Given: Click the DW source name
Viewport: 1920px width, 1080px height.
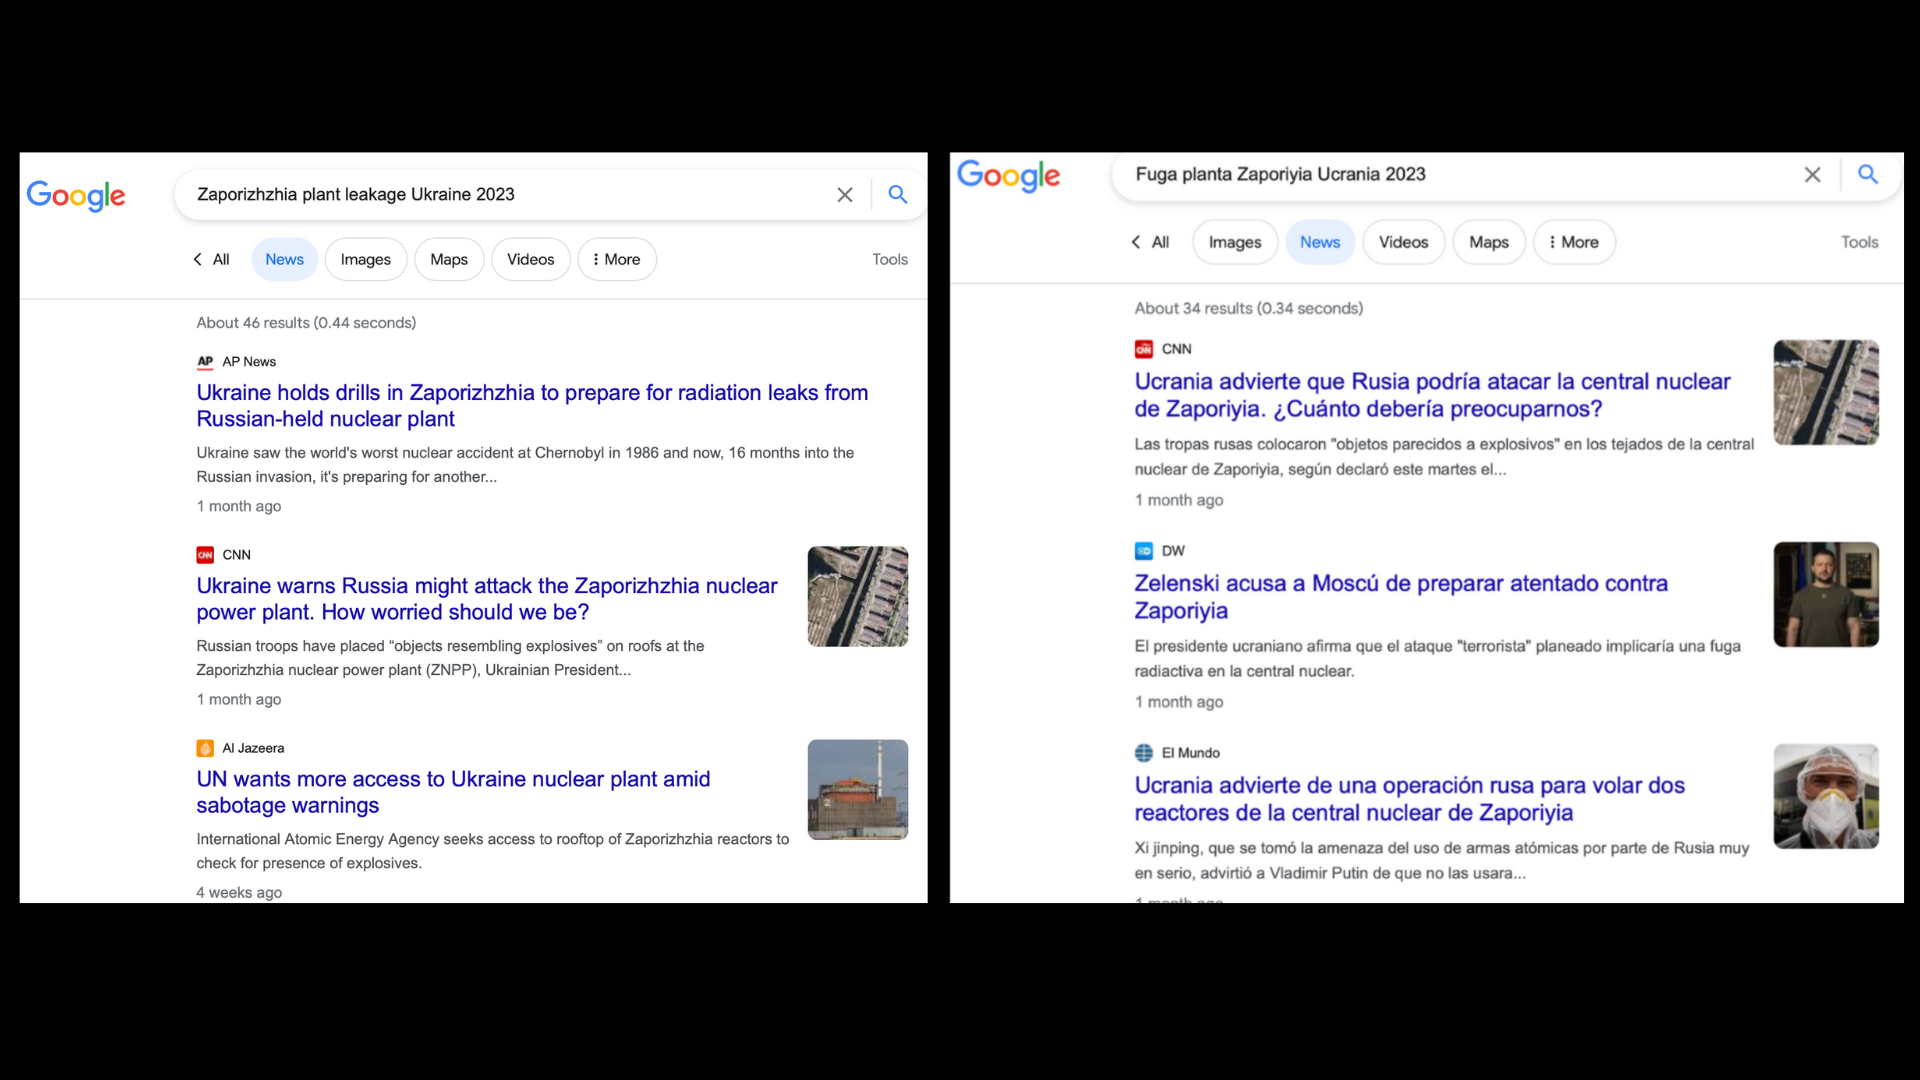Looking at the screenshot, I should click(1173, 551).
